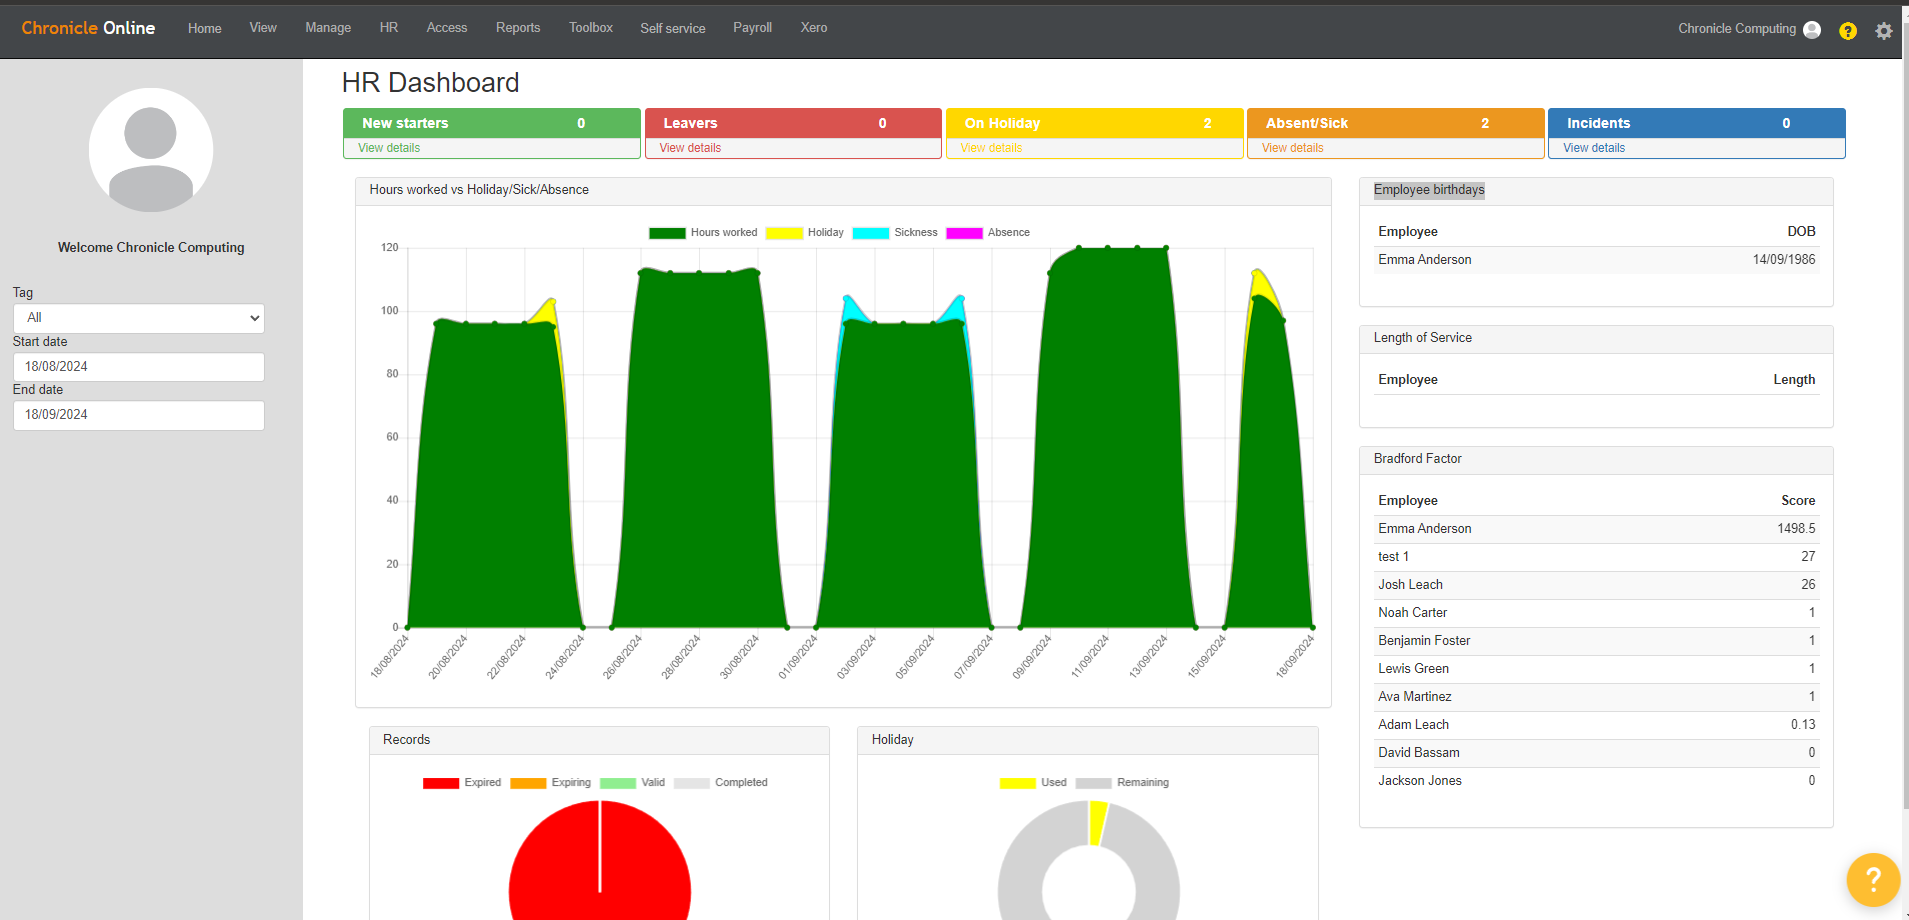Click the user account avatar icon beside Chronicle Computing
Viewport: 1909px width, 920px height.
1812,30
